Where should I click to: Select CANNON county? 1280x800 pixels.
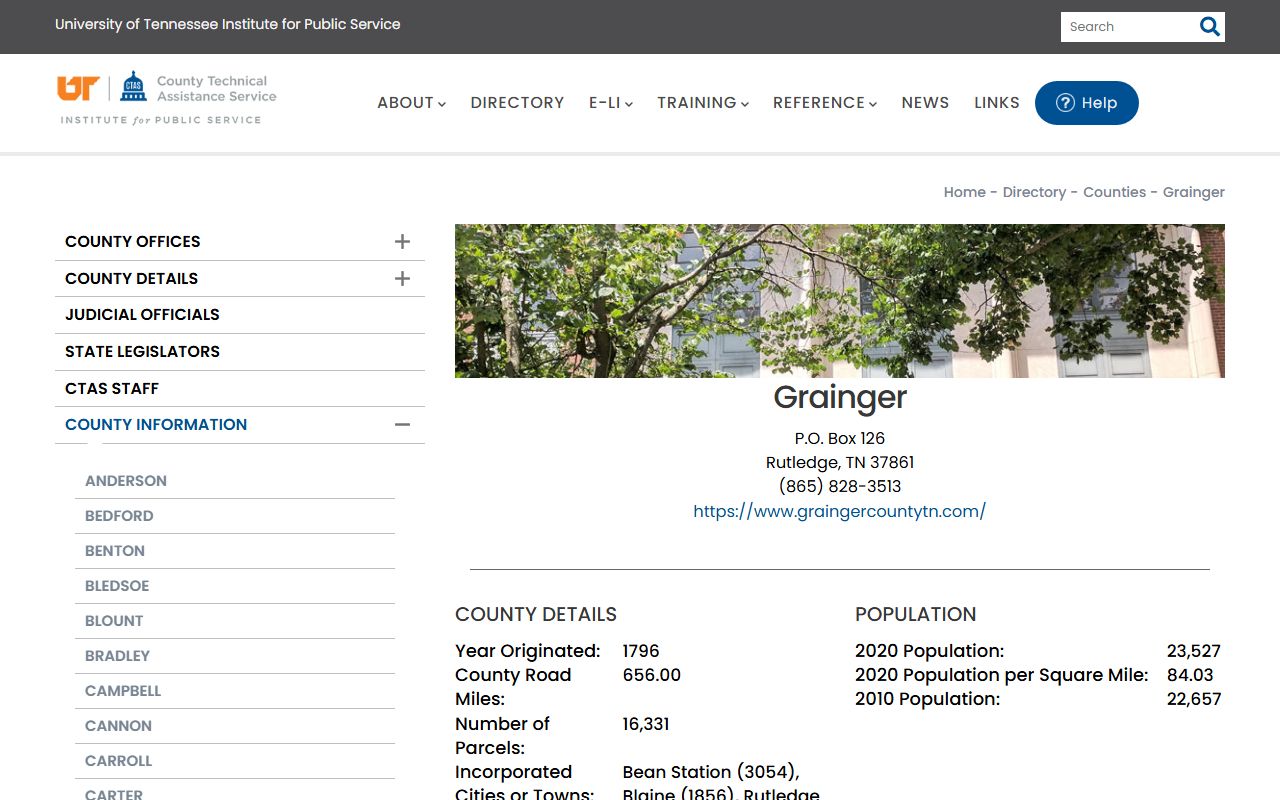[118, 726]
